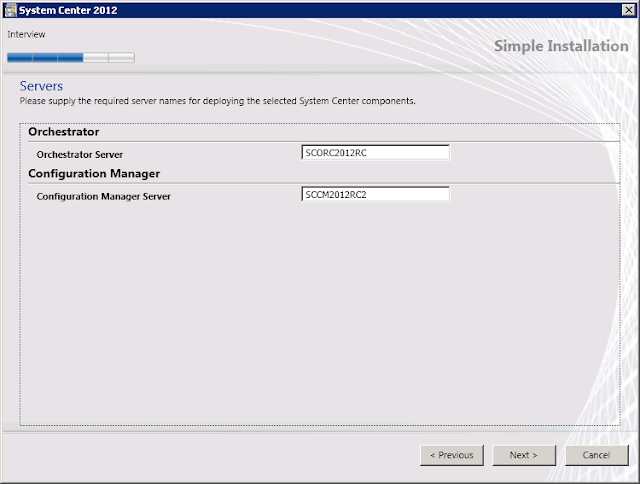
Task: Cancel the Simple Installation wizard
Action: (x=596, y=455)
